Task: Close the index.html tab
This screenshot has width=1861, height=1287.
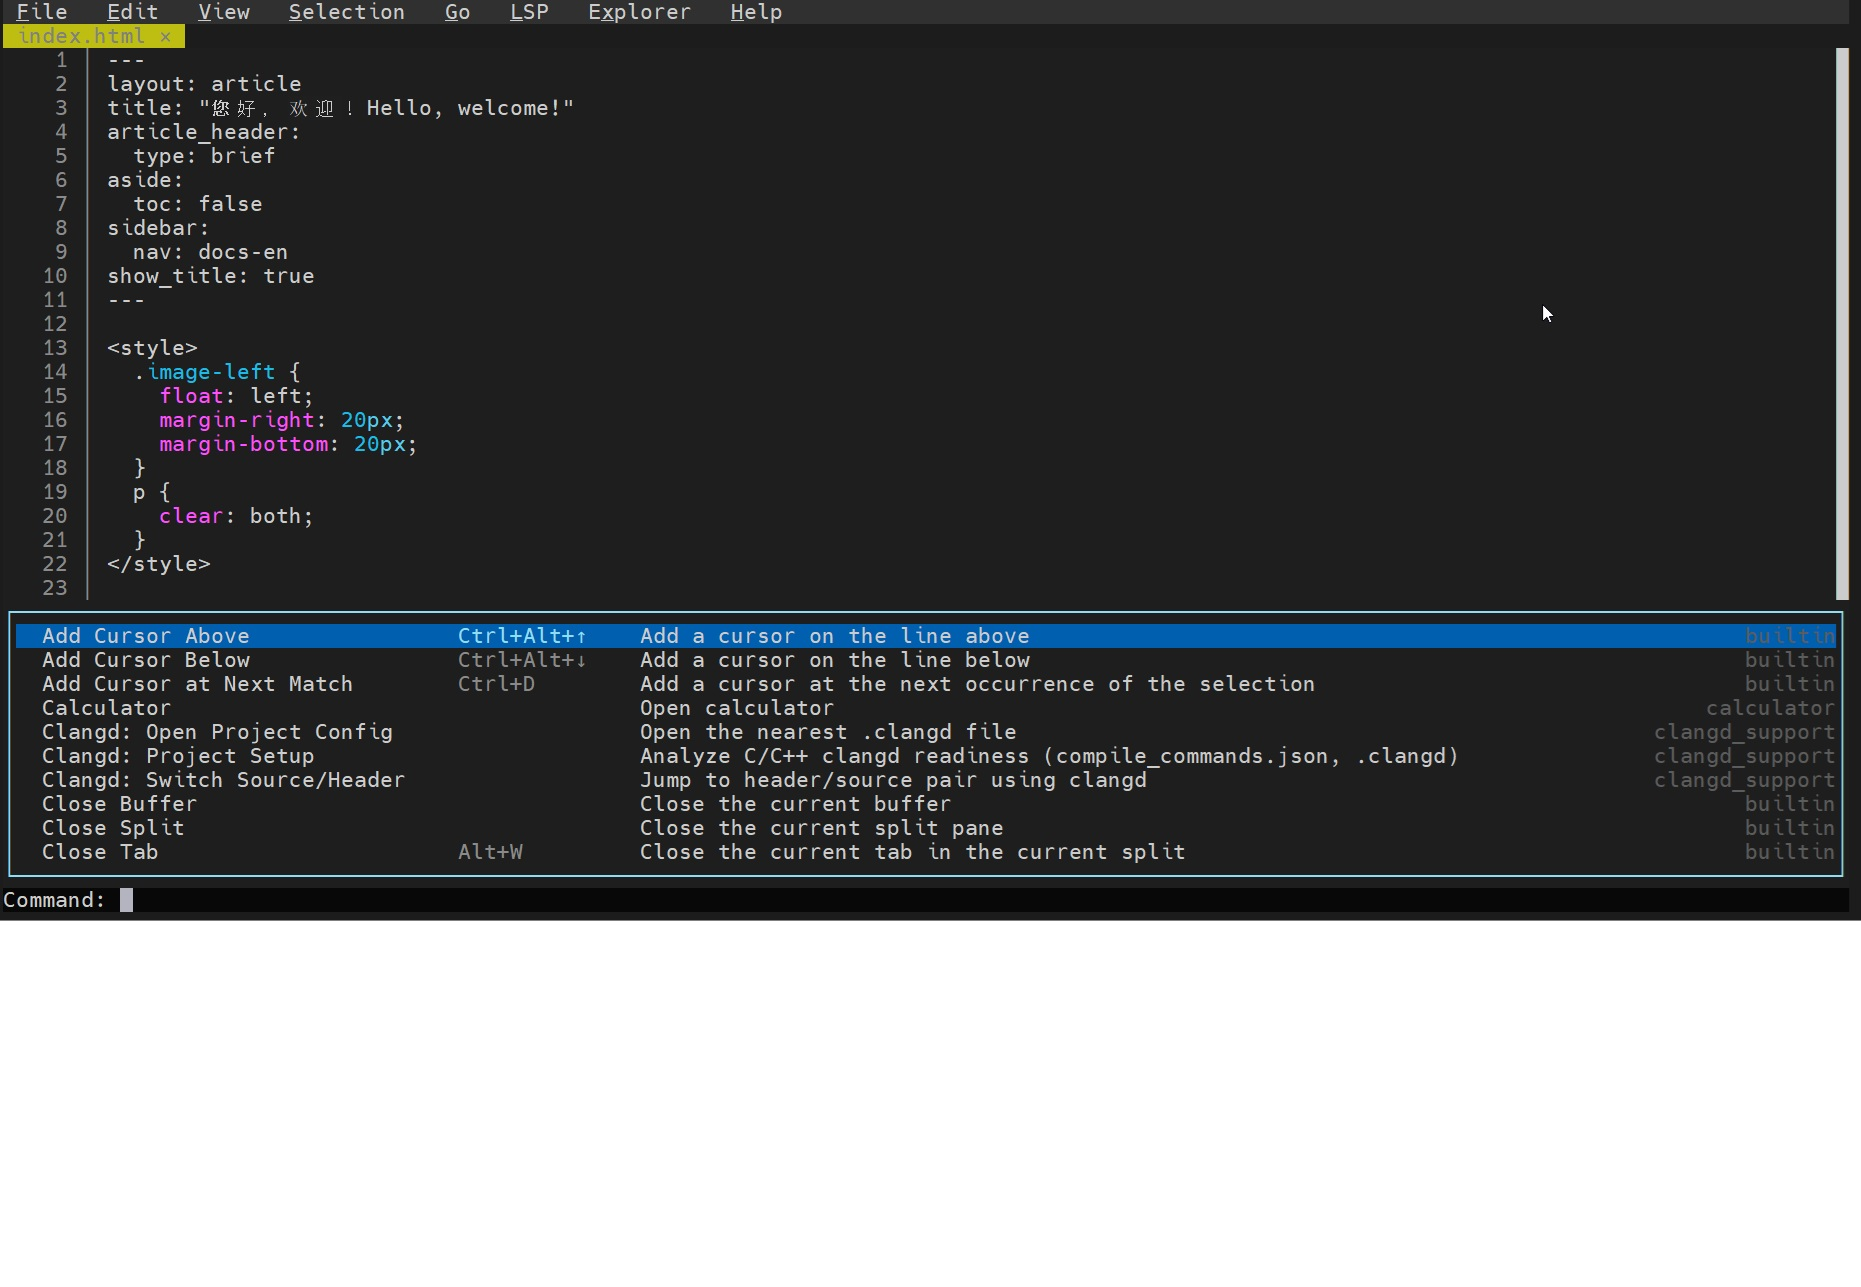Action: coord(166,36)
